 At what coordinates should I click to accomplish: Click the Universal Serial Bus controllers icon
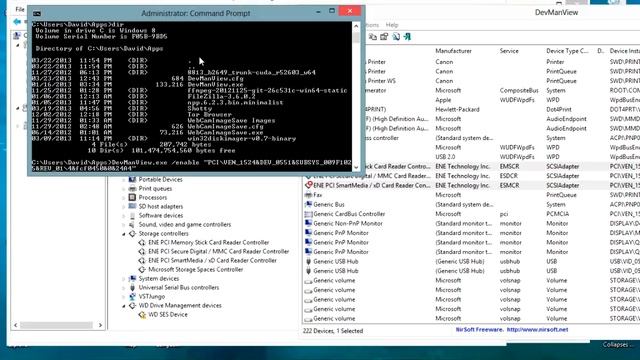coord(132,287)
